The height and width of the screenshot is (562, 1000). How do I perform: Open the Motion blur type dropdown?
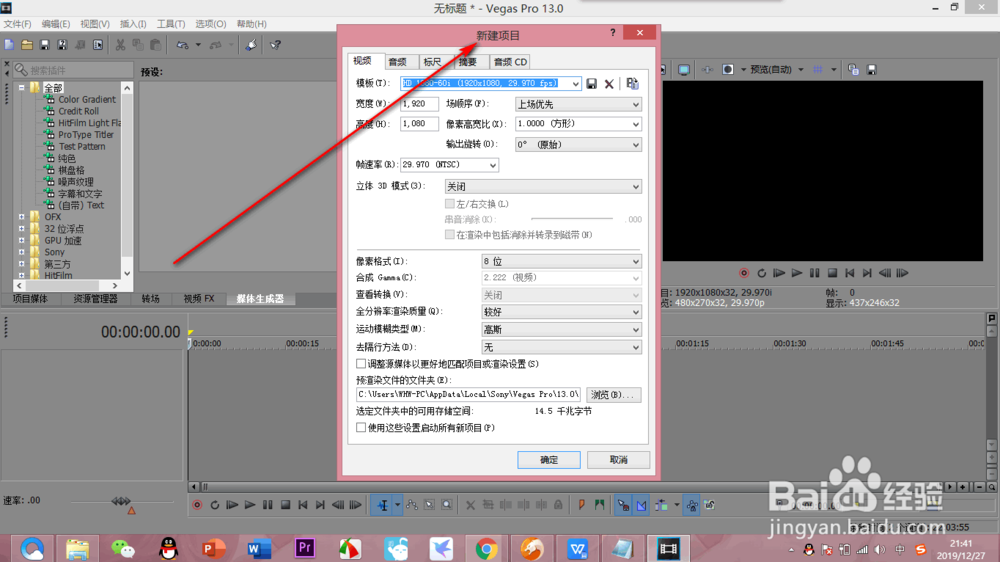coord(561,329)
